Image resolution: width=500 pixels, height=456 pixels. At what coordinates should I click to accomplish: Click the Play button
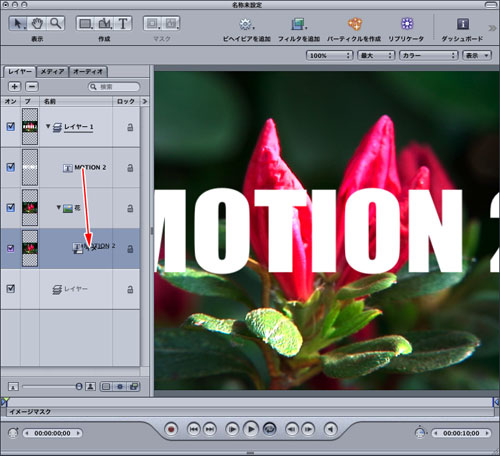[x=251, y=429]
